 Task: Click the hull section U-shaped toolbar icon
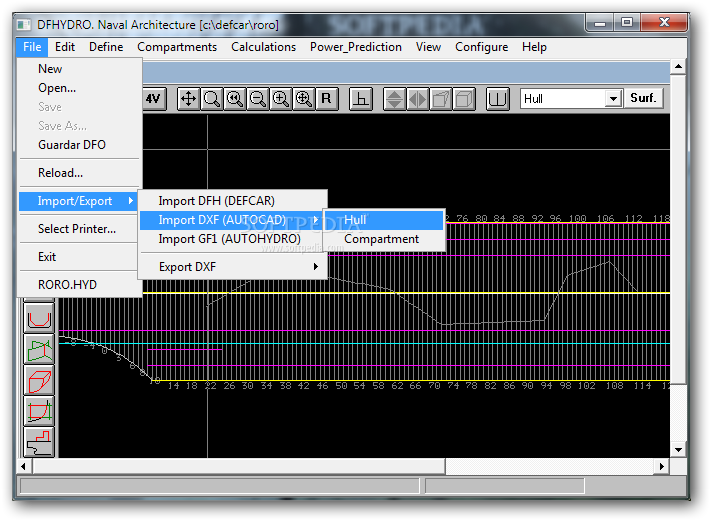[x=497, y=98]
